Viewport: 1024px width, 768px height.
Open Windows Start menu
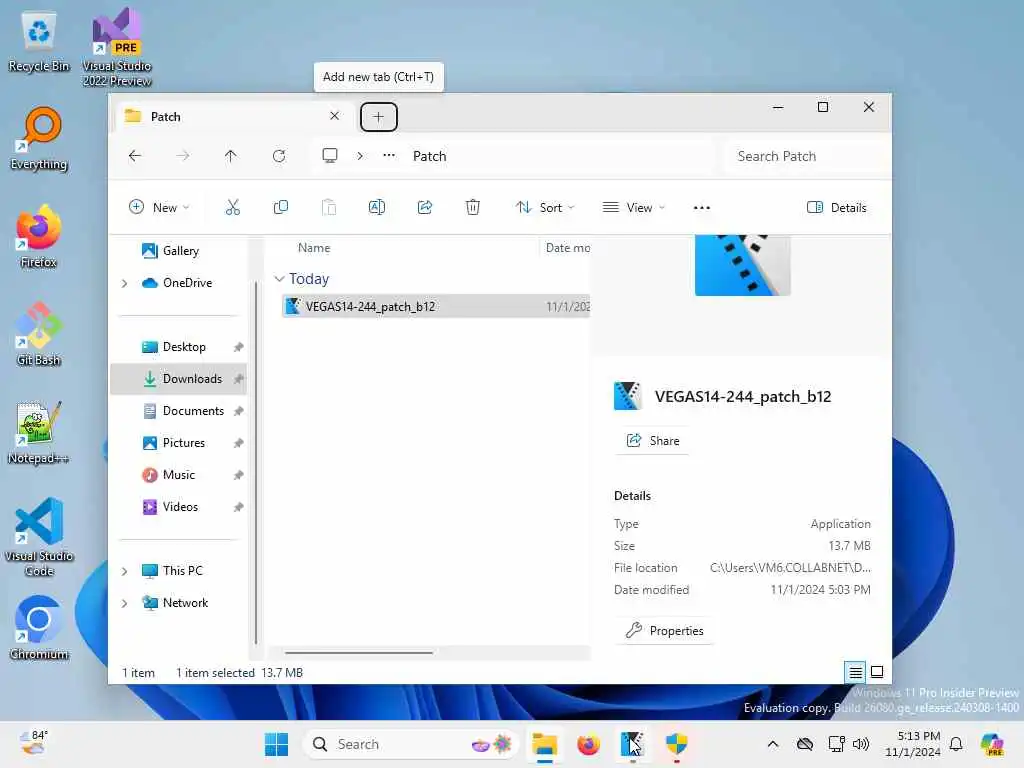tap(276, 744)
